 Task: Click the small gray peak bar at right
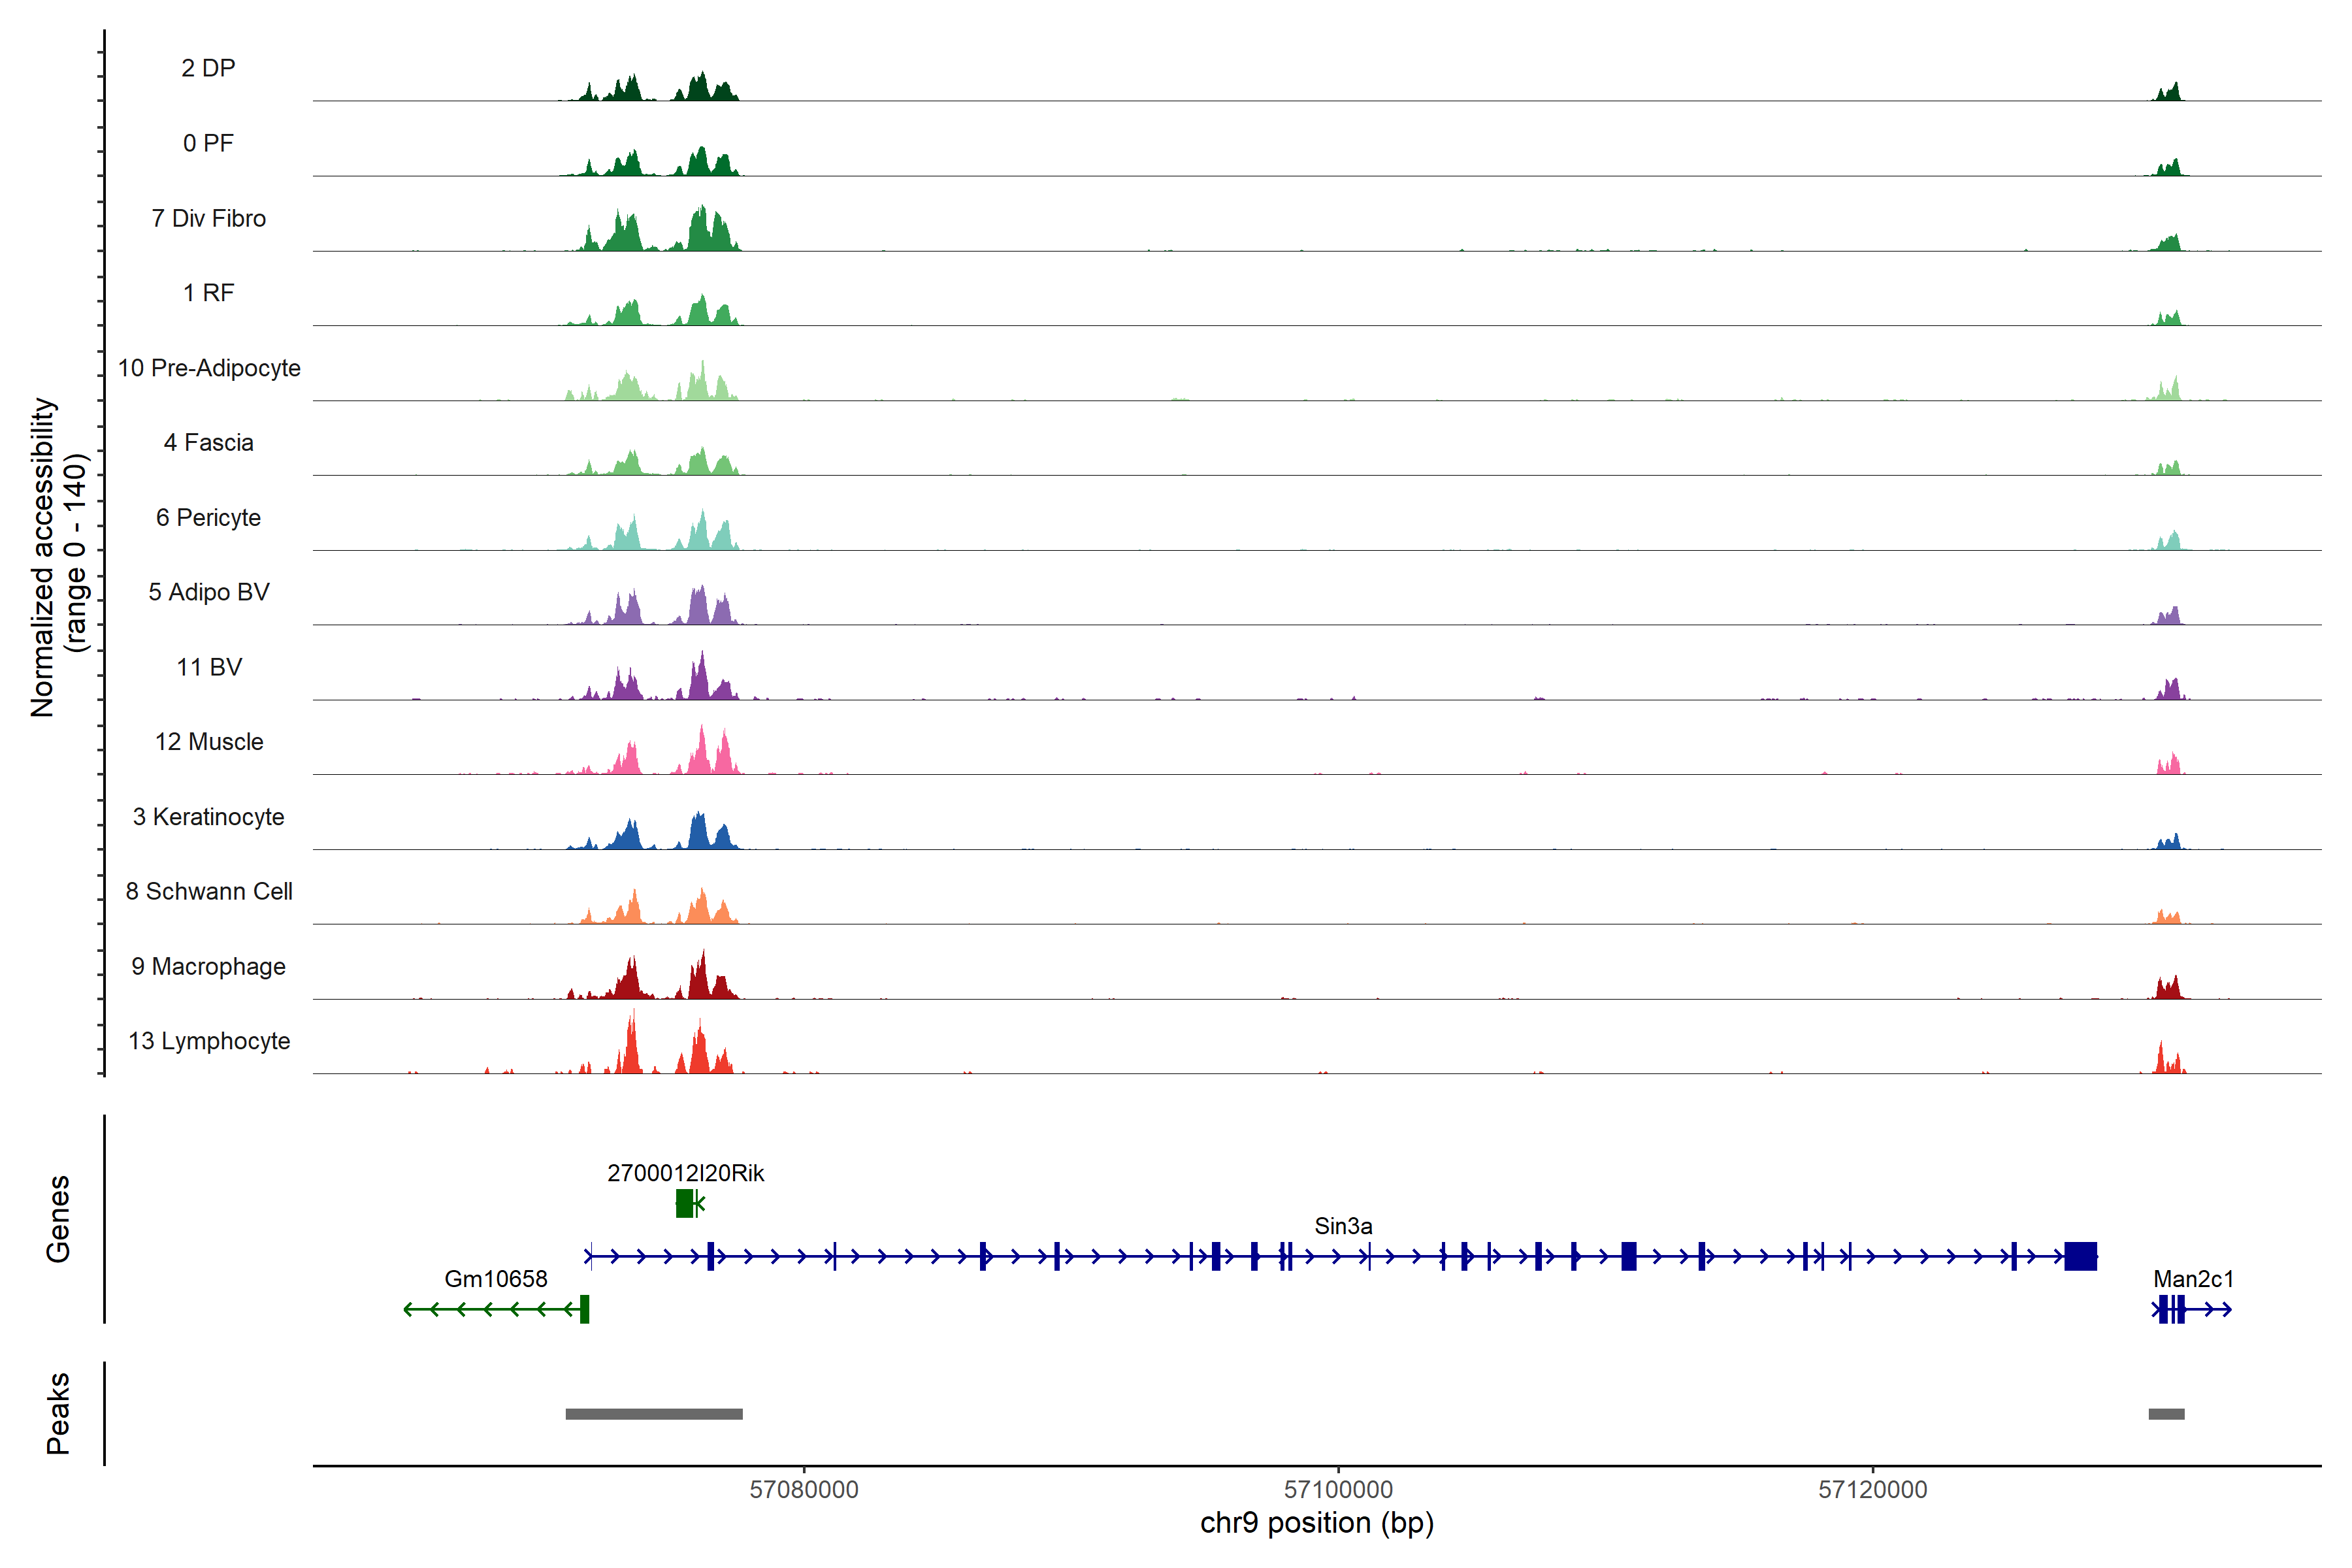click(x=2166, y=1414)
